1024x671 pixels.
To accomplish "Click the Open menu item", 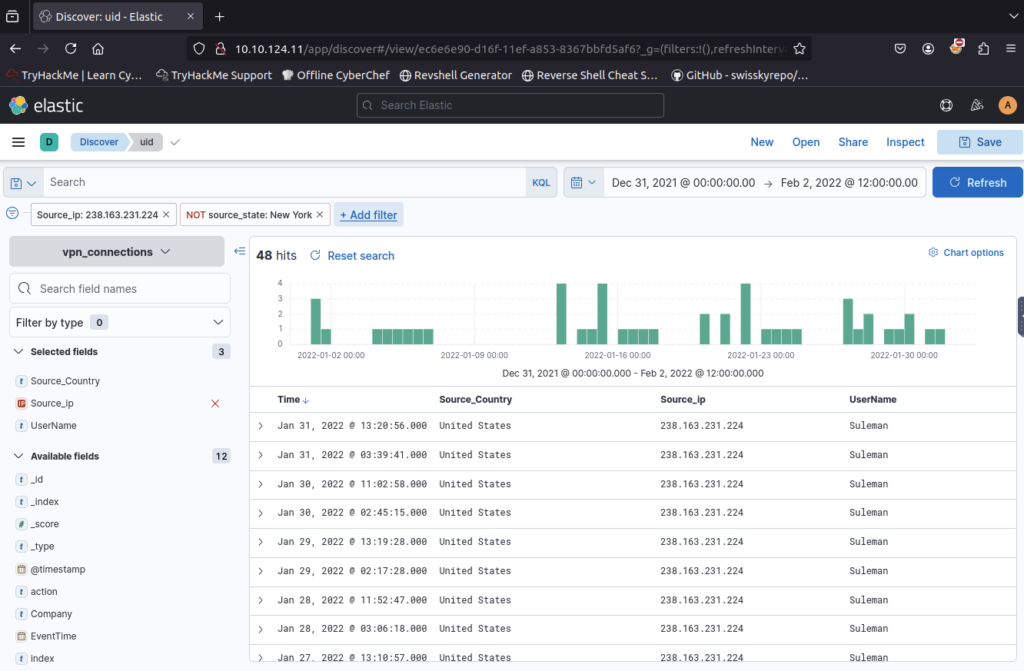I will (x=806, y=142).
